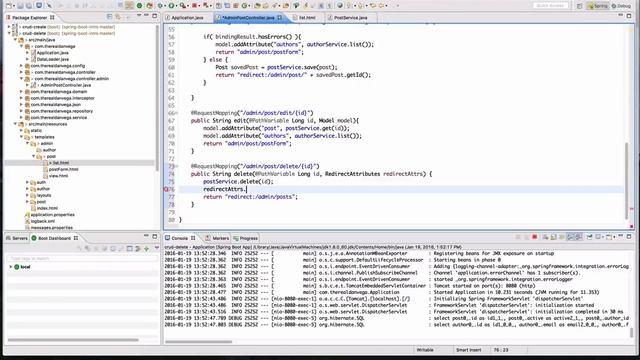The width and height of the screenshot is (640, 360).
Task: Click the Quick Access search field
Action: tap(551, 6)
